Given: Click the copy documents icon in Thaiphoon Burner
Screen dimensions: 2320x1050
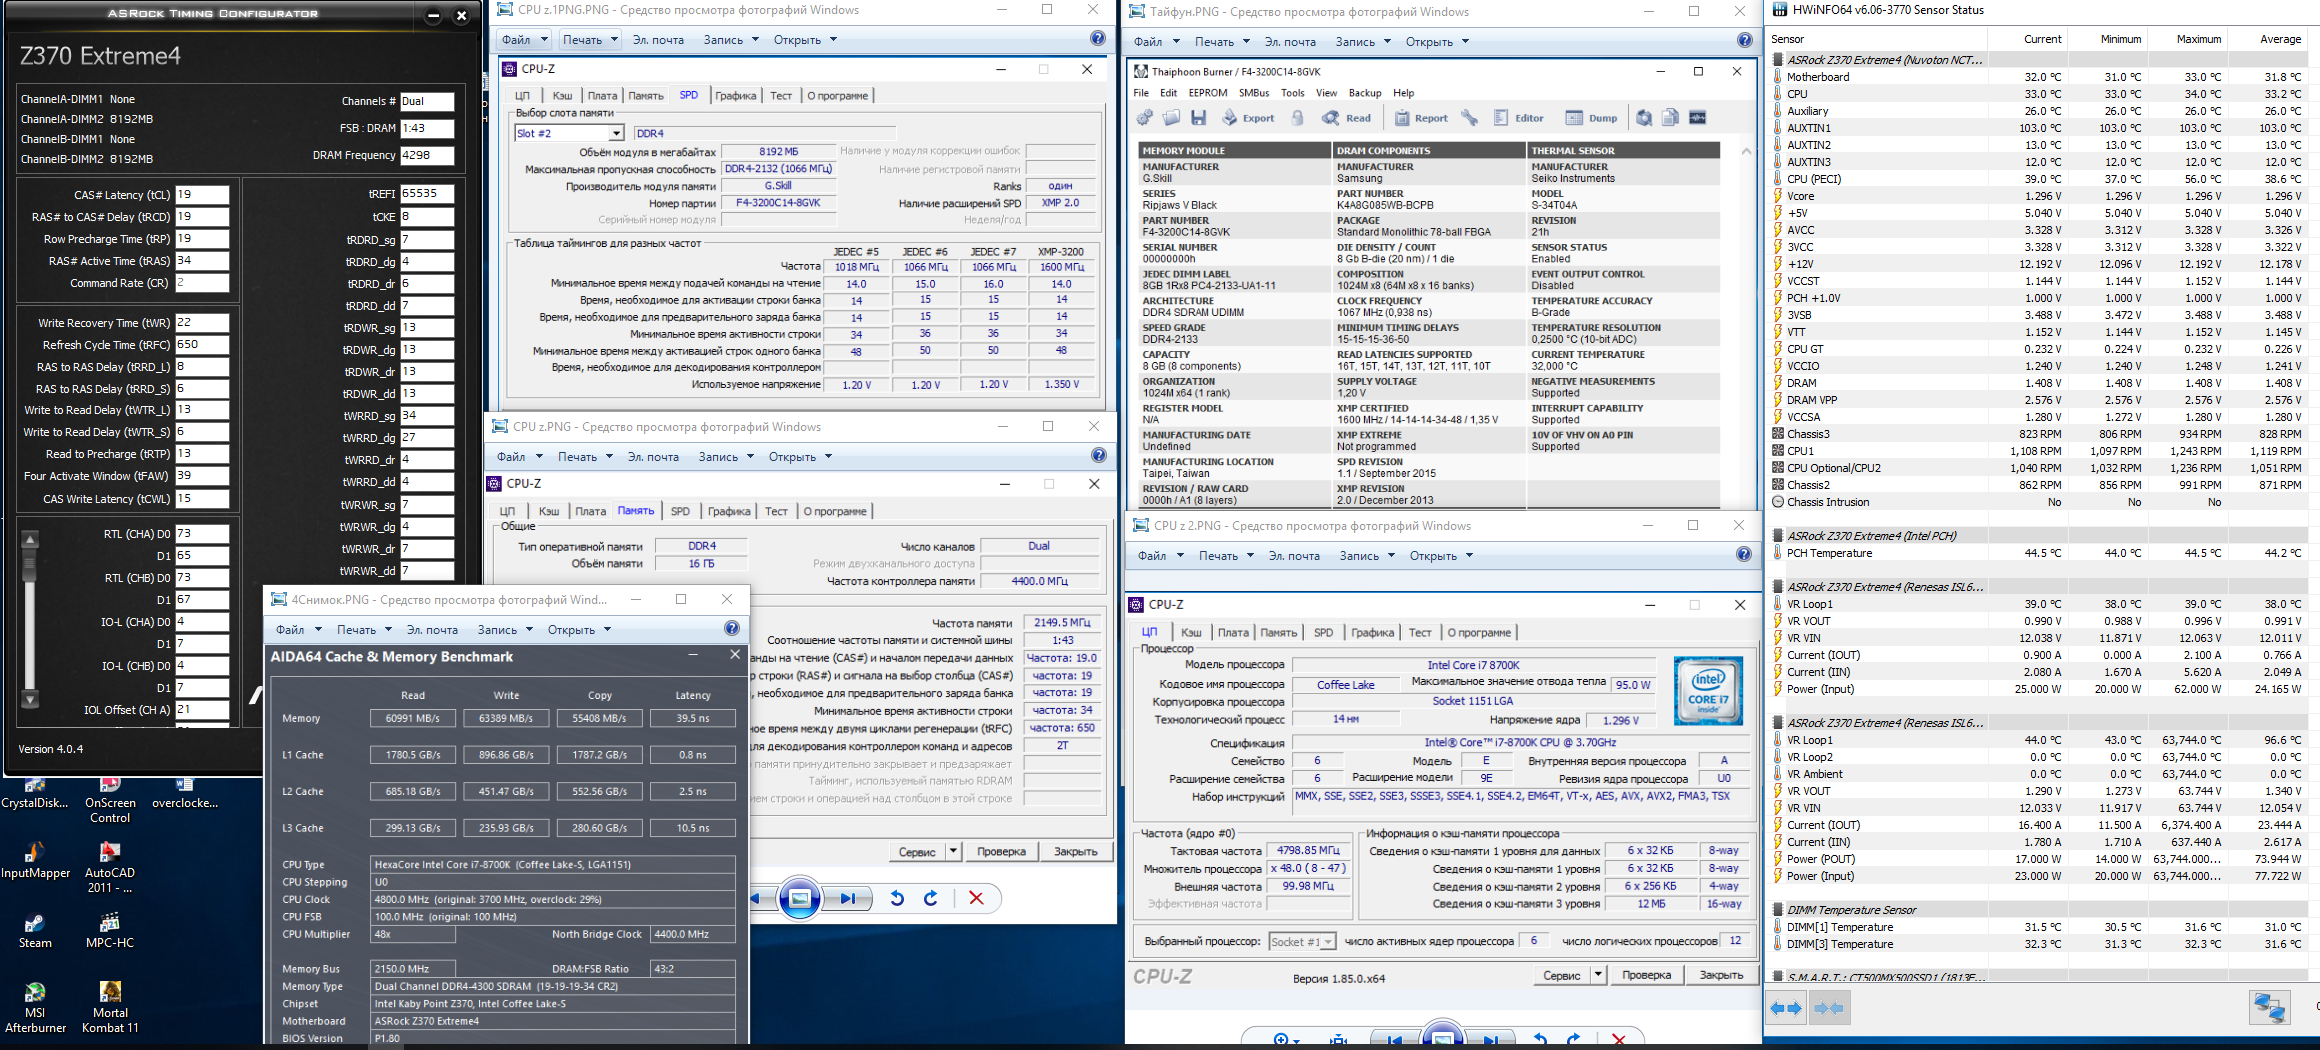Looking at the screenshot, I should coord(1670,118).
